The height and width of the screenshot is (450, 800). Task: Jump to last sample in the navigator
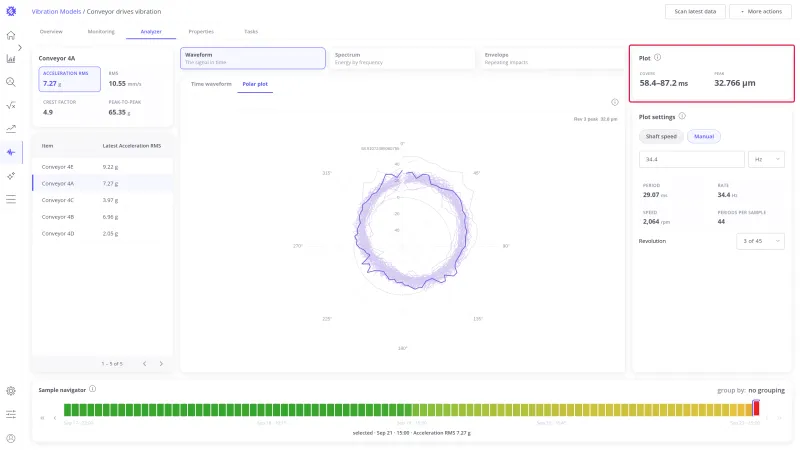[780, 418]
